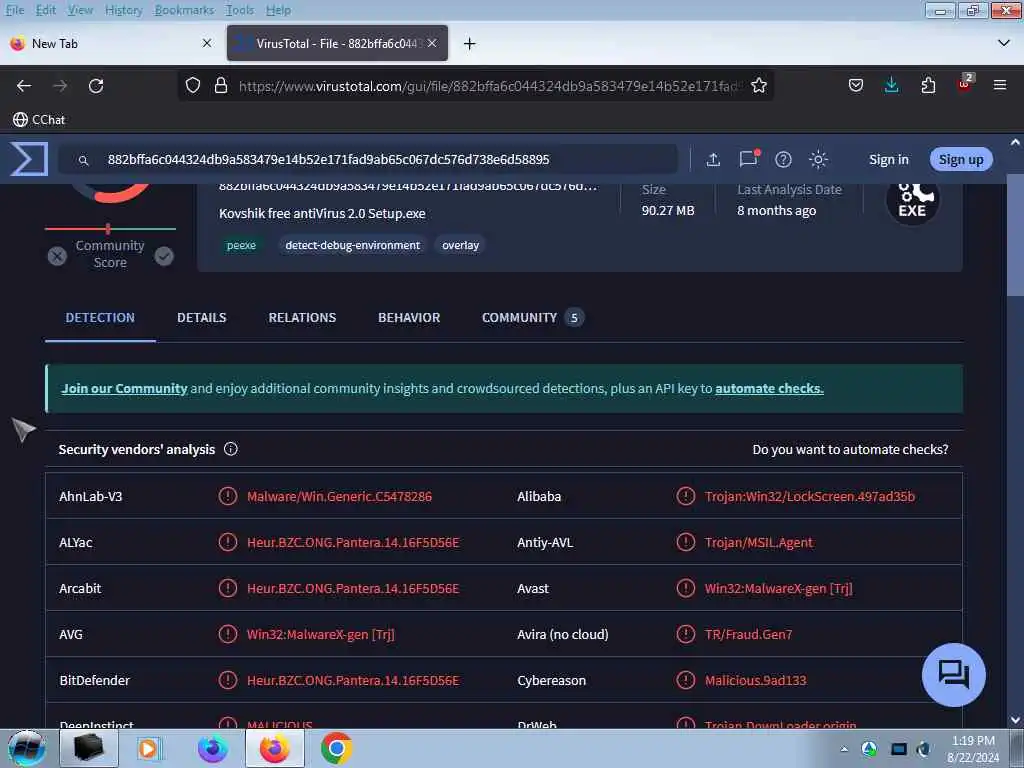This screenshot has height=768, width=1024.
Task: Switch to the RELATIONS tab
Action: tap(302, 317)
